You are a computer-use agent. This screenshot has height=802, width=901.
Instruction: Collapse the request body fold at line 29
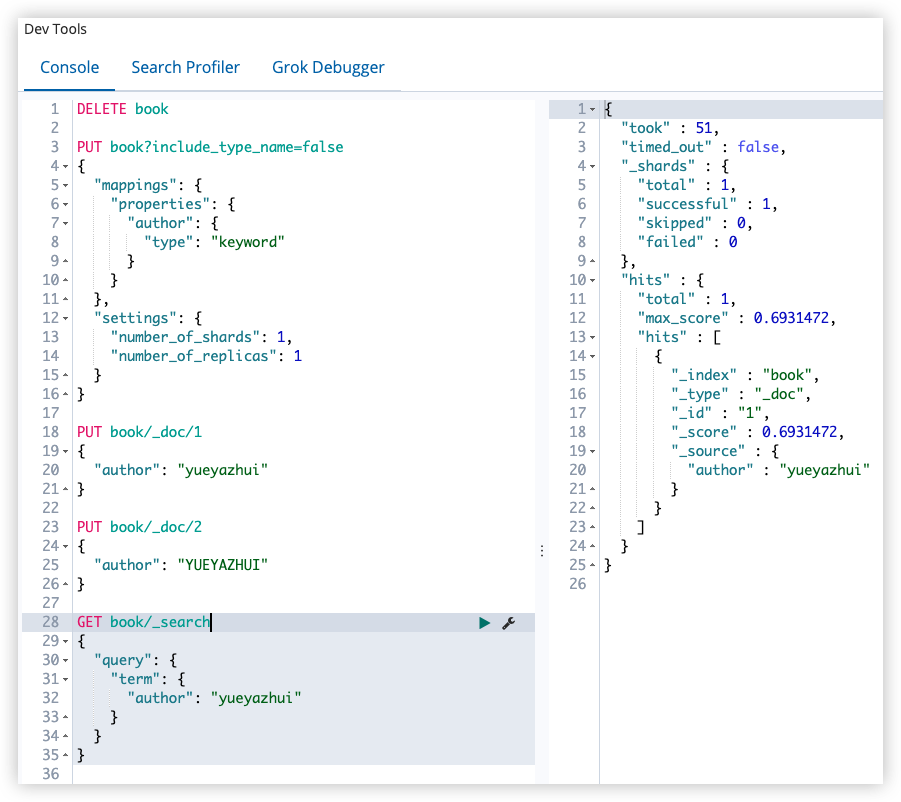coord(66,641)
